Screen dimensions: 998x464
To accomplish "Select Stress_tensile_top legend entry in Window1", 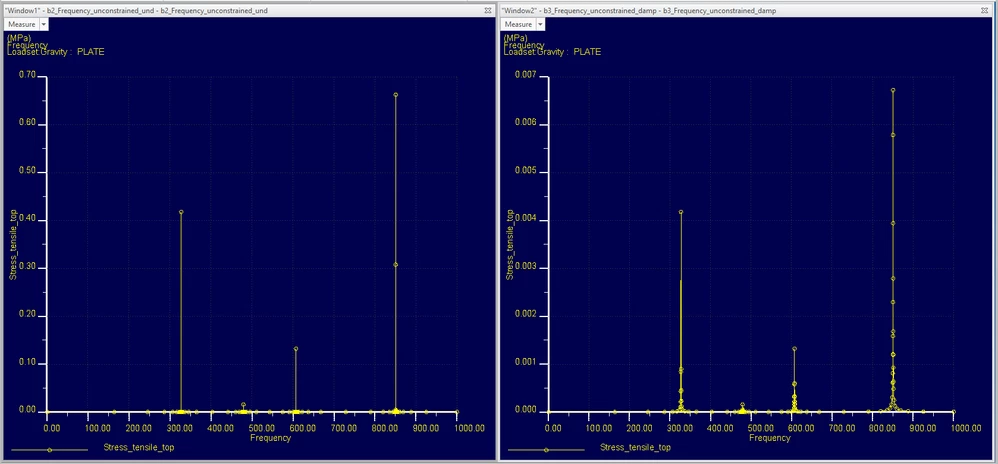I will point(139,447).
